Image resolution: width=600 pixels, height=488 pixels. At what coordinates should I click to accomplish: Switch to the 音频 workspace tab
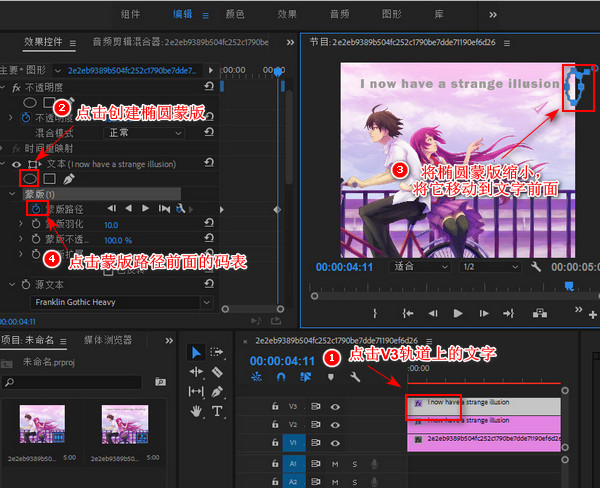[x=339, y=15]
